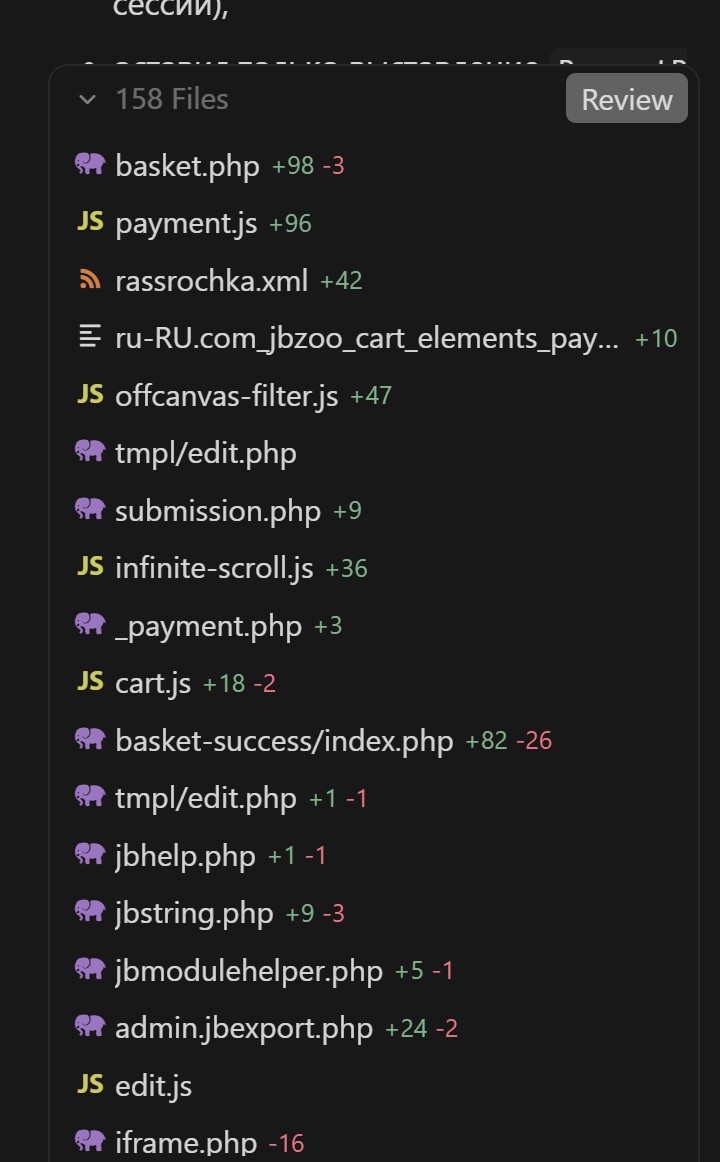Select the _payment.php file

pos(208,626)
